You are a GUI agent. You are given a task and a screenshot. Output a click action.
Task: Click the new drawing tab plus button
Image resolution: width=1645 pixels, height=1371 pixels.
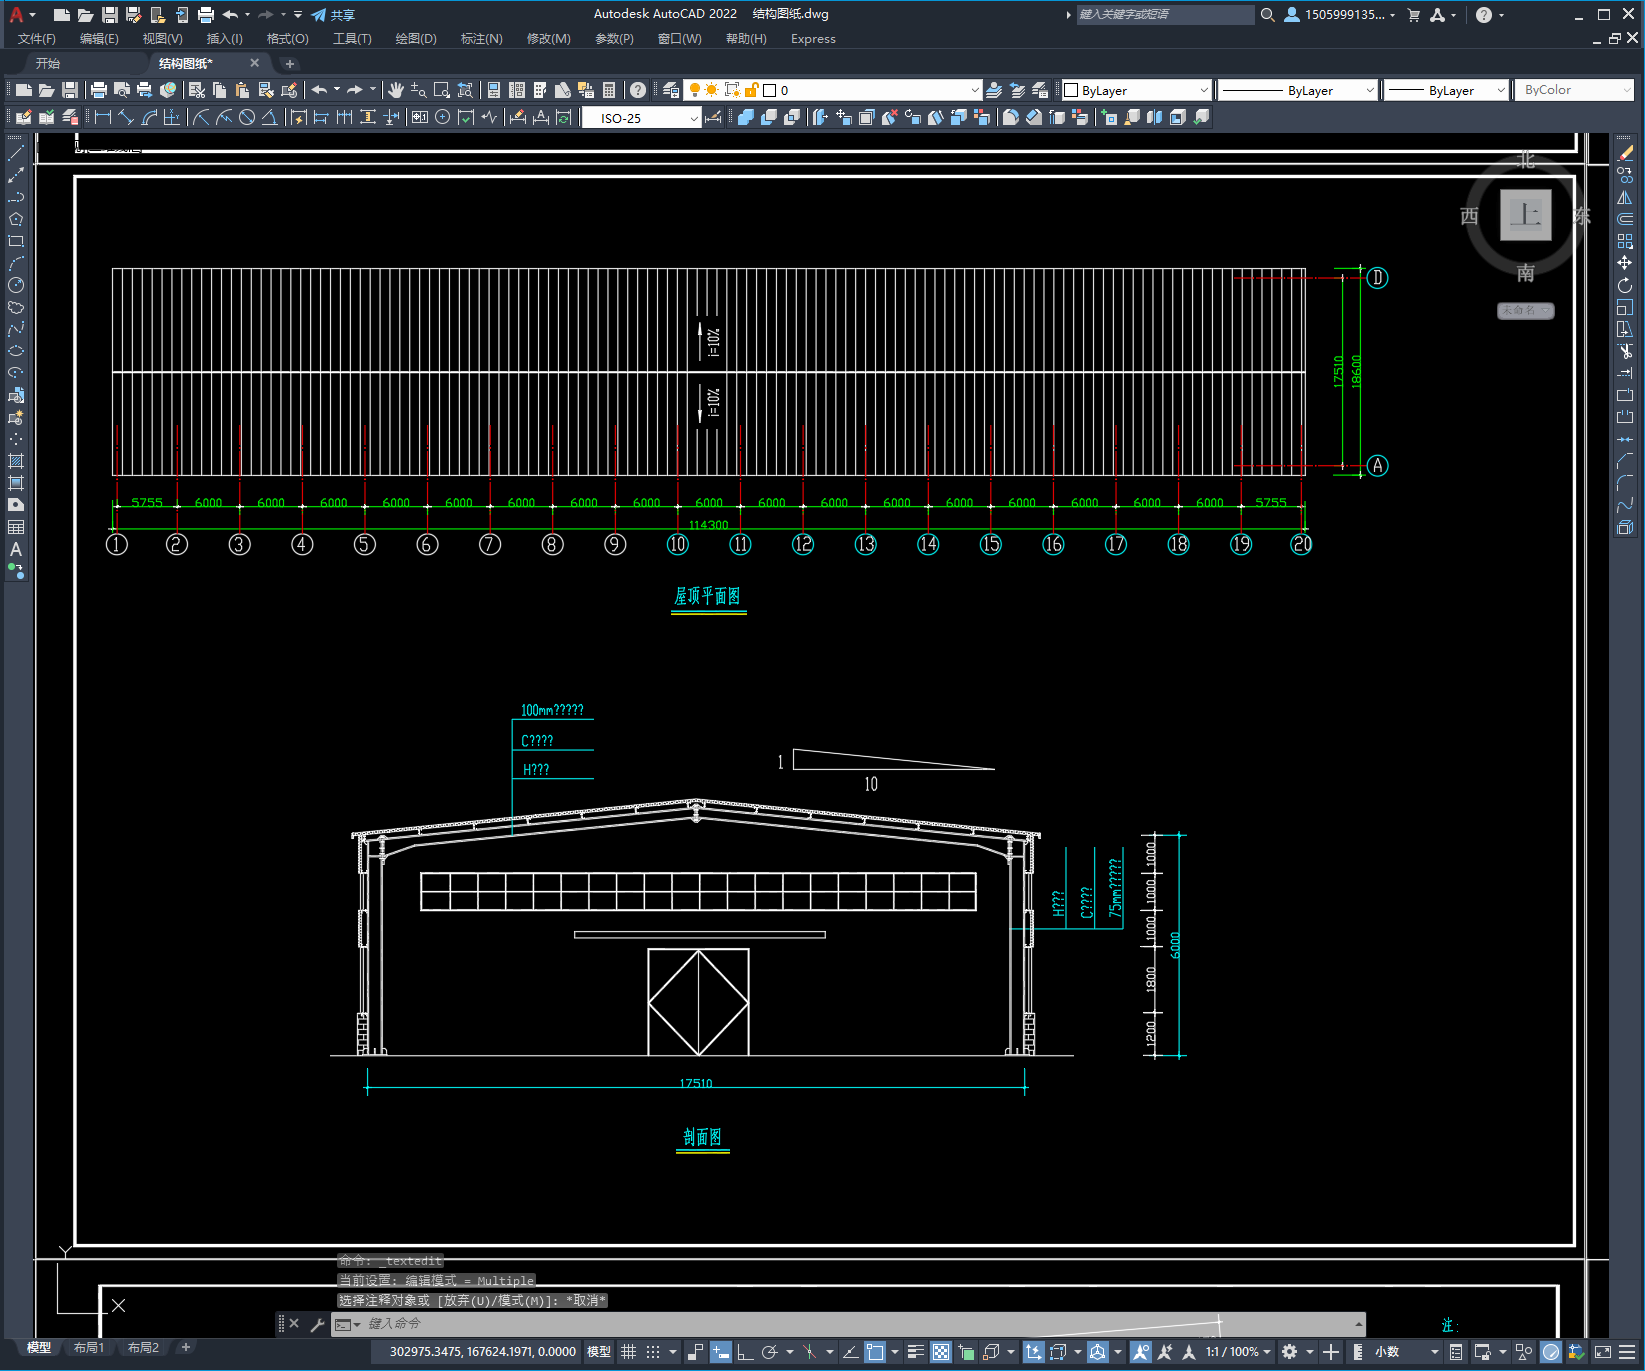290,64
